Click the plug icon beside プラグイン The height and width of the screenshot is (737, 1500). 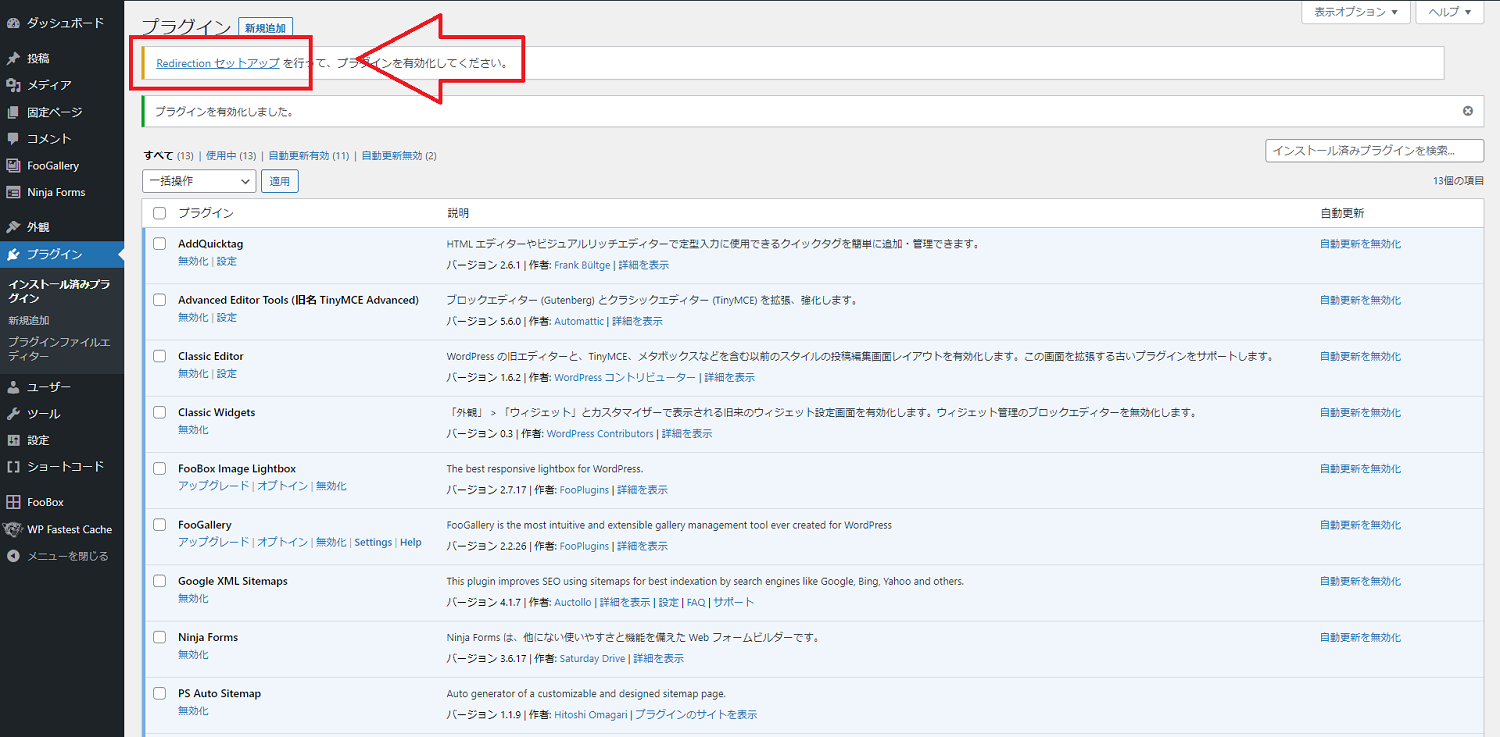click(13, 254)
